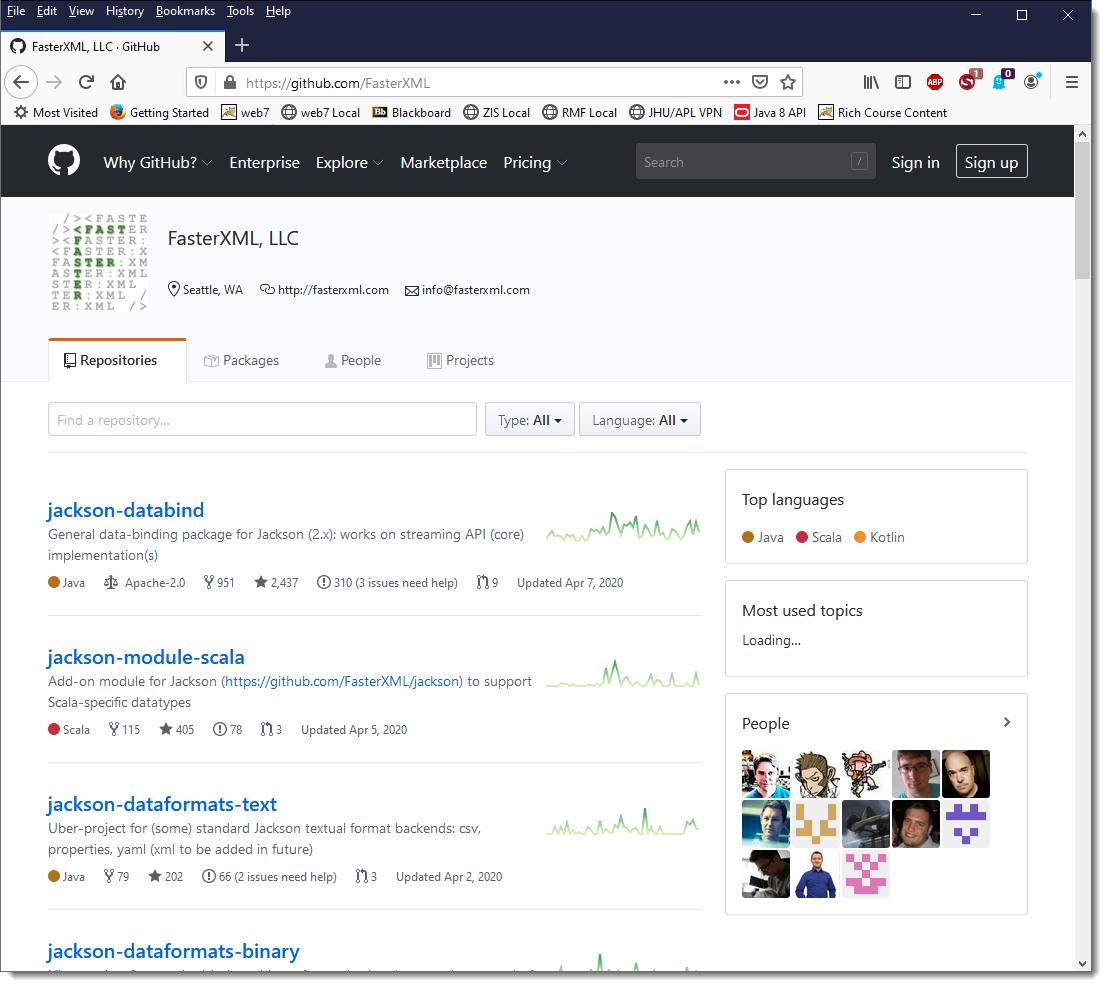The height and width of the screenshot is (987, 1107).
Task: Open the History menu
Action: click(x=125, y=11)
